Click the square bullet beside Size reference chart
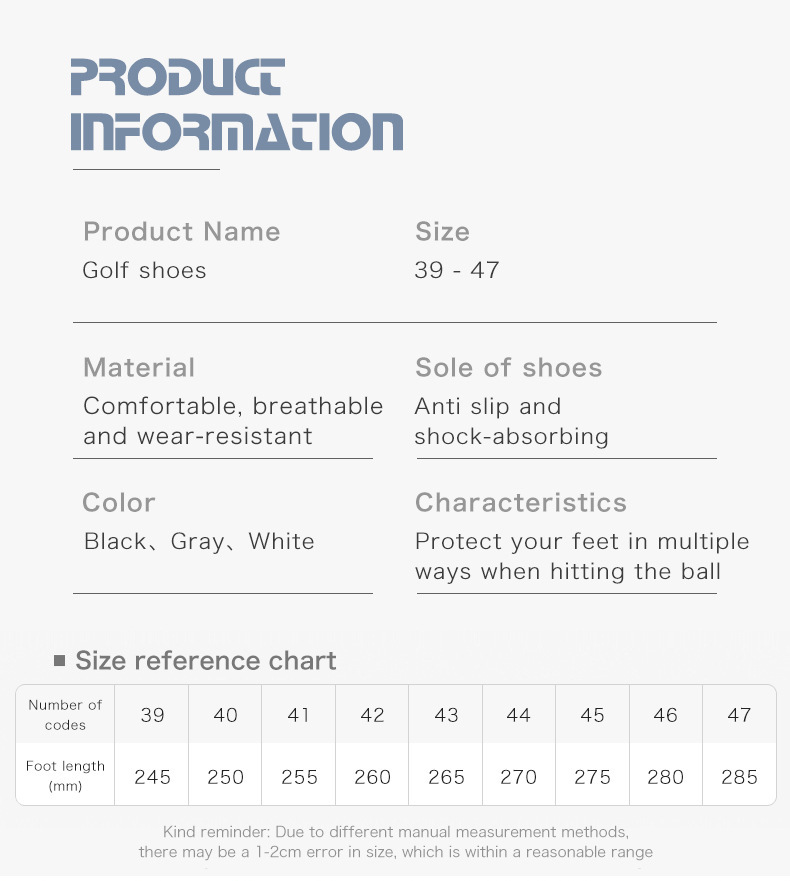 (59, 661)
